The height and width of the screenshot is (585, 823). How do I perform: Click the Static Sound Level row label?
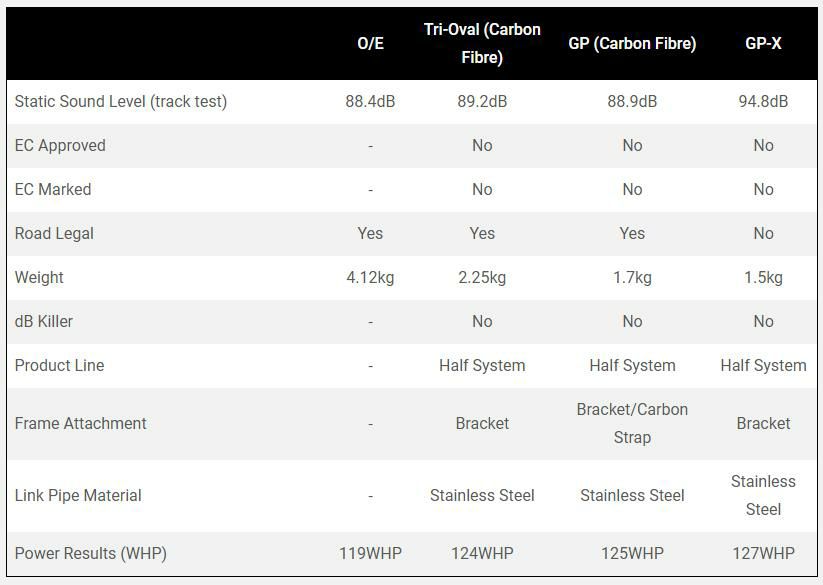121,101
